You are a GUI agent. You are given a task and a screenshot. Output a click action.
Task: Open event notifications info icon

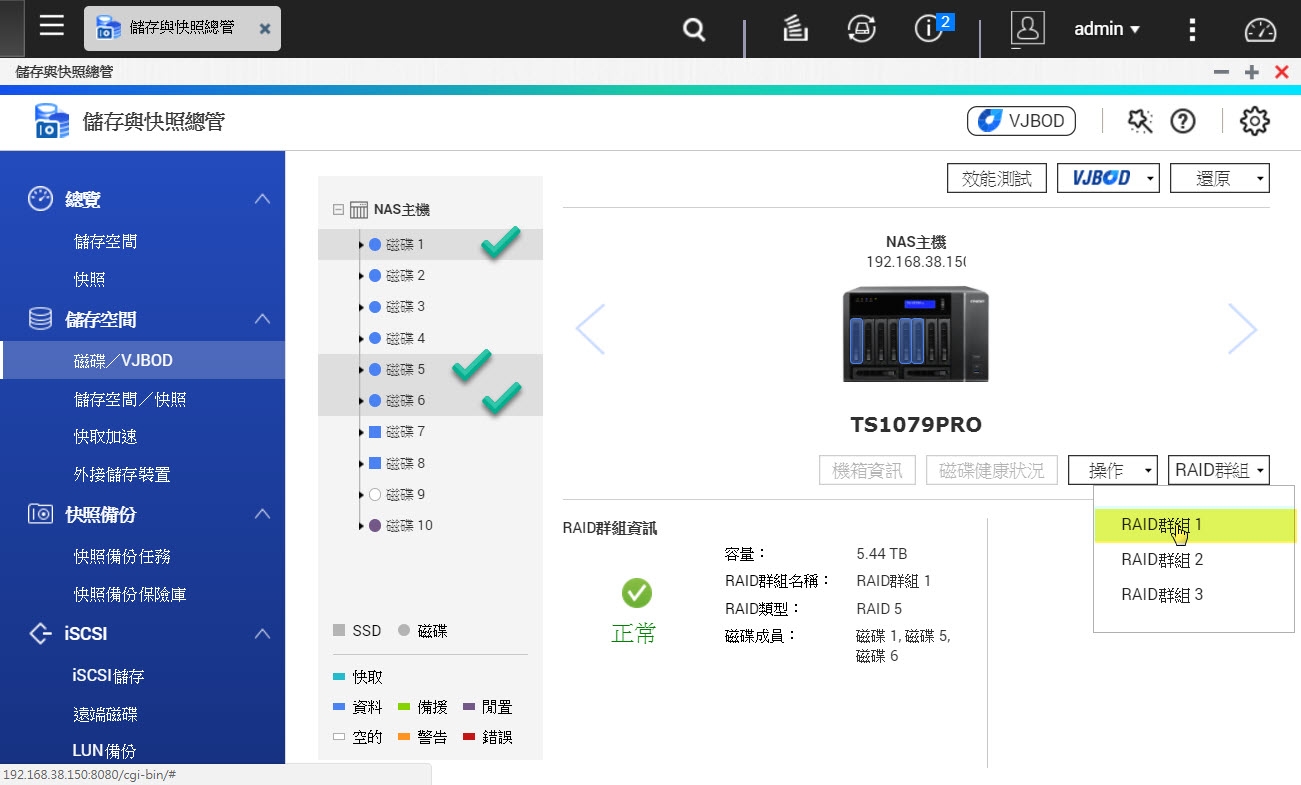(x=928, y=30)
